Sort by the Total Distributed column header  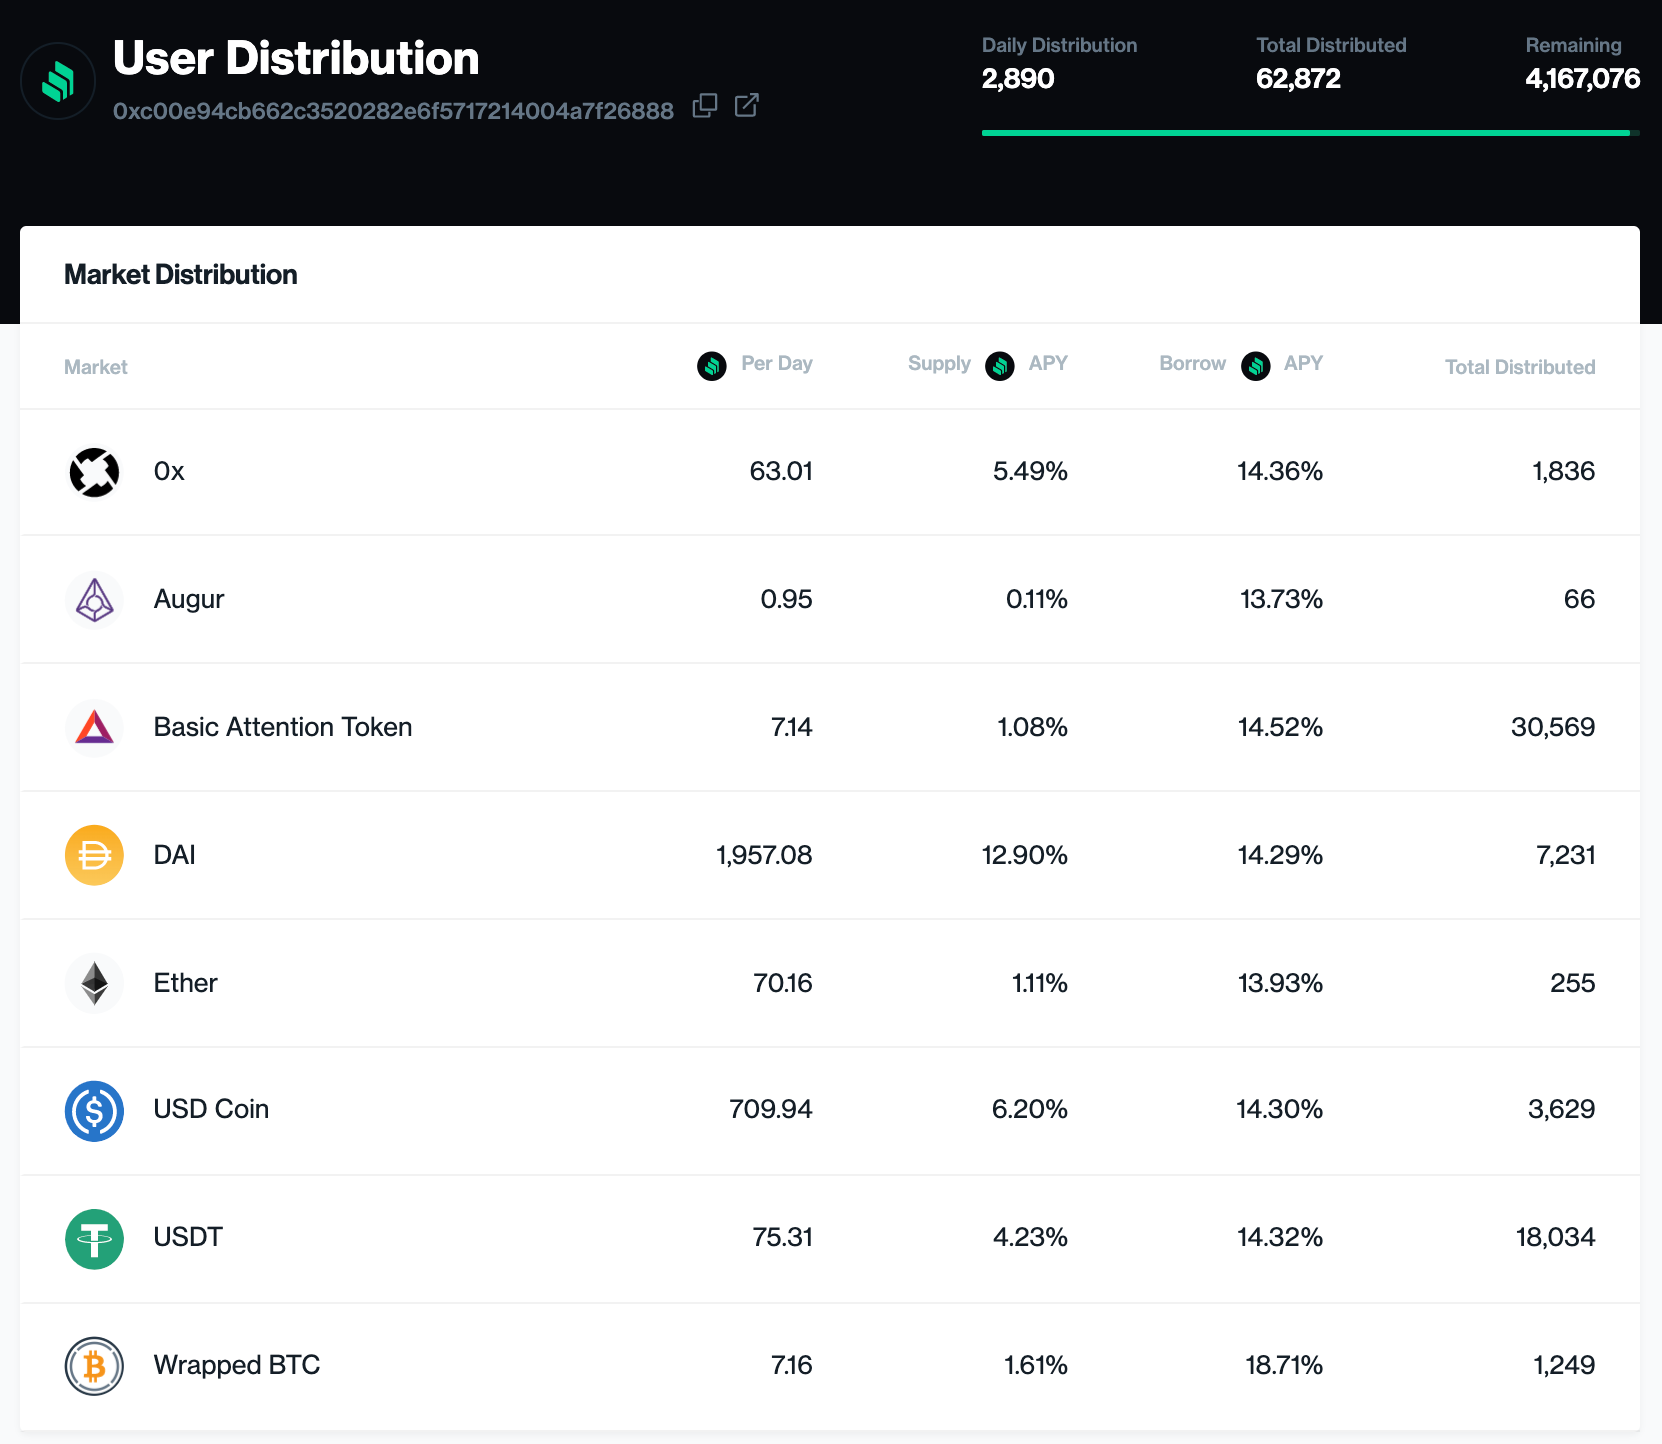coord(1520,367)
